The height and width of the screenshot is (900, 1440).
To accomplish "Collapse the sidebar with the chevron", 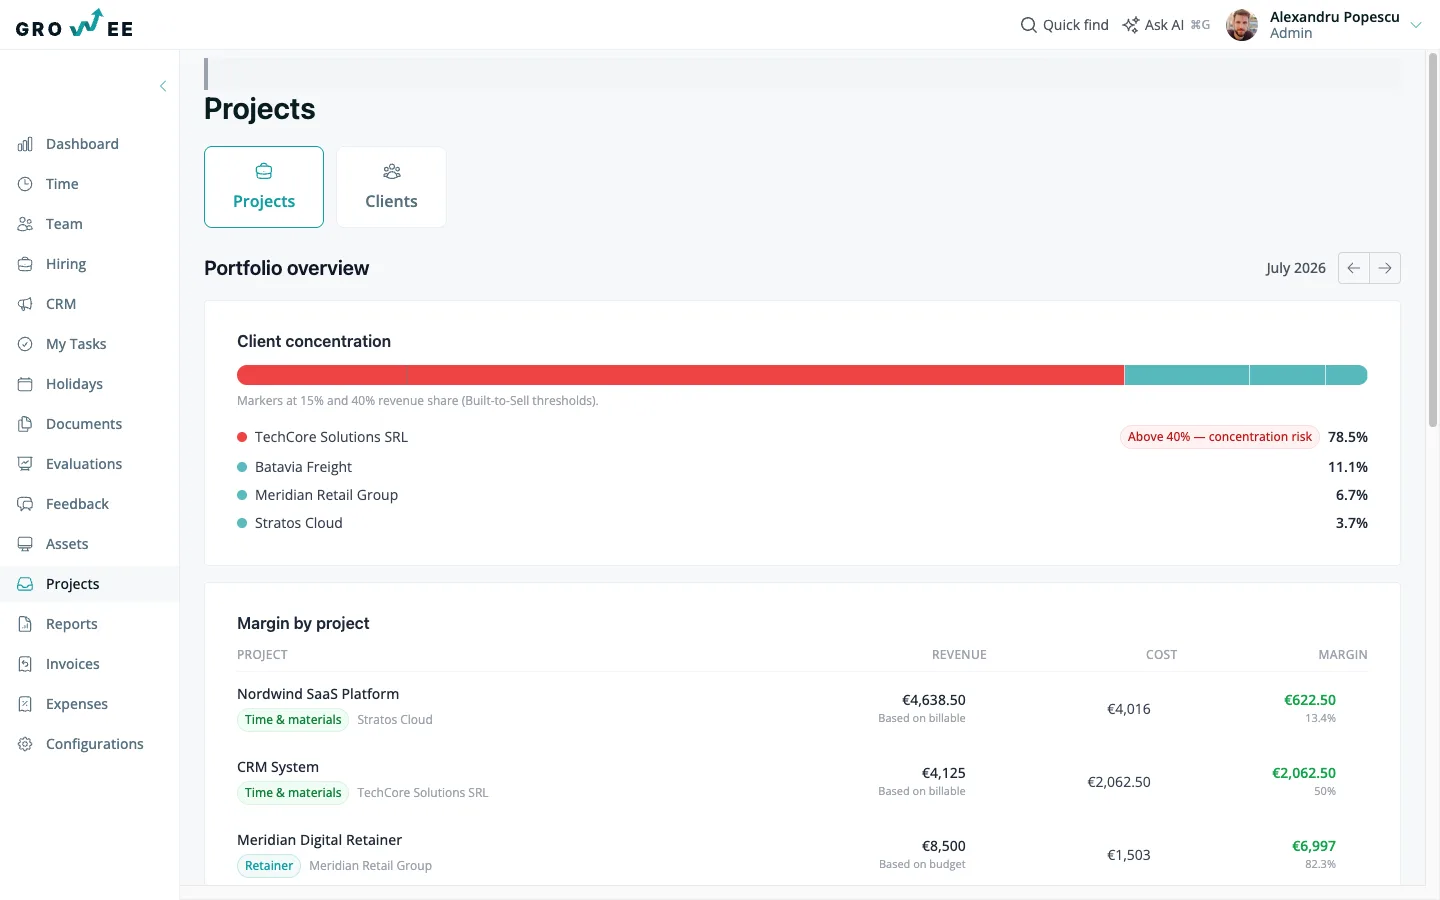I will coord(163,86).
